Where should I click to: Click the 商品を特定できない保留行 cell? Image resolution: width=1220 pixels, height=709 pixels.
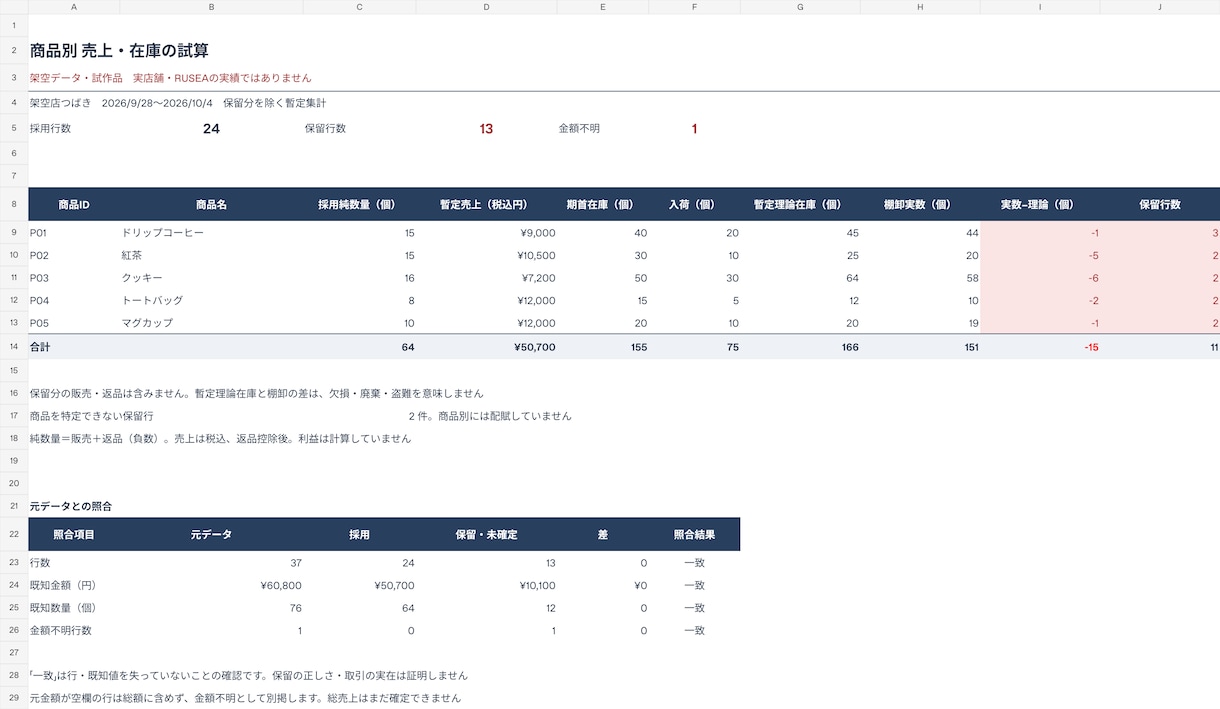[x=92, y=416]
